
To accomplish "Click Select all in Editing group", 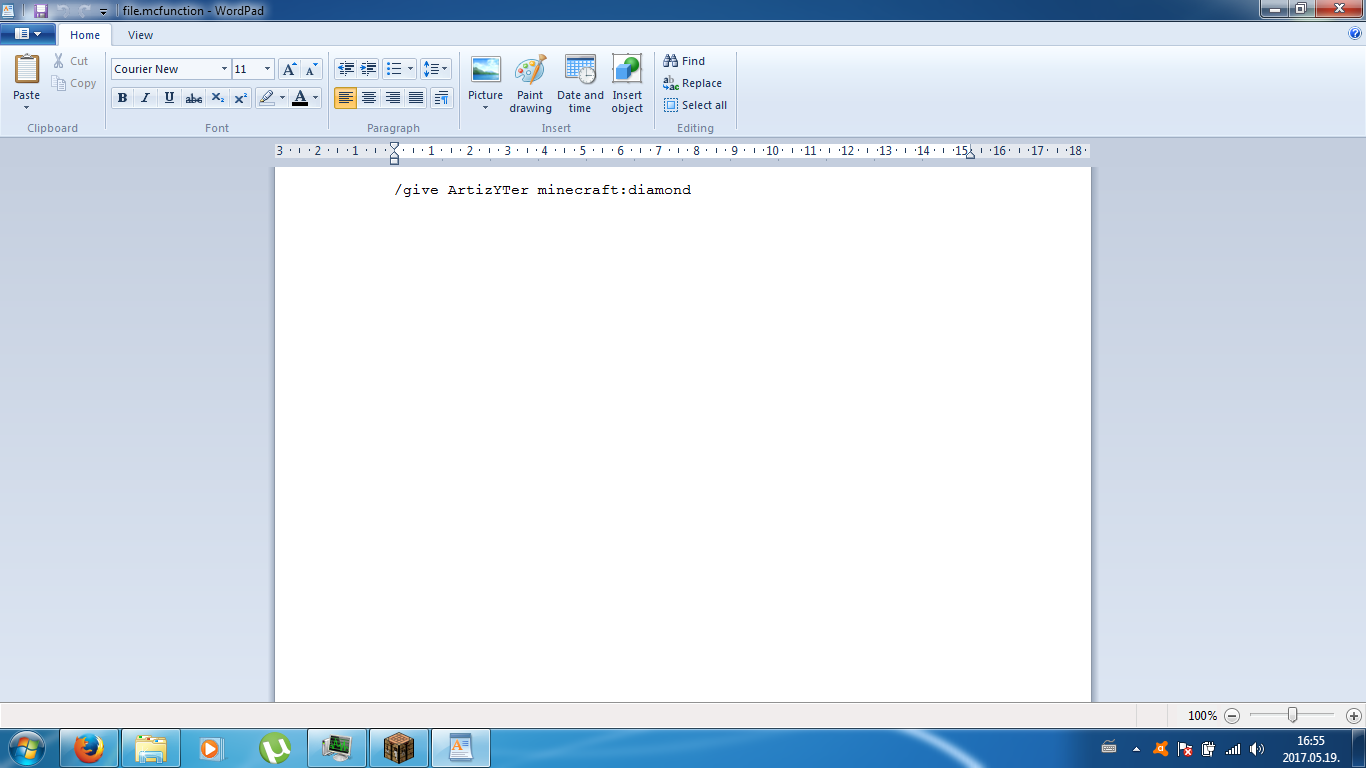I will pos(695,105).
